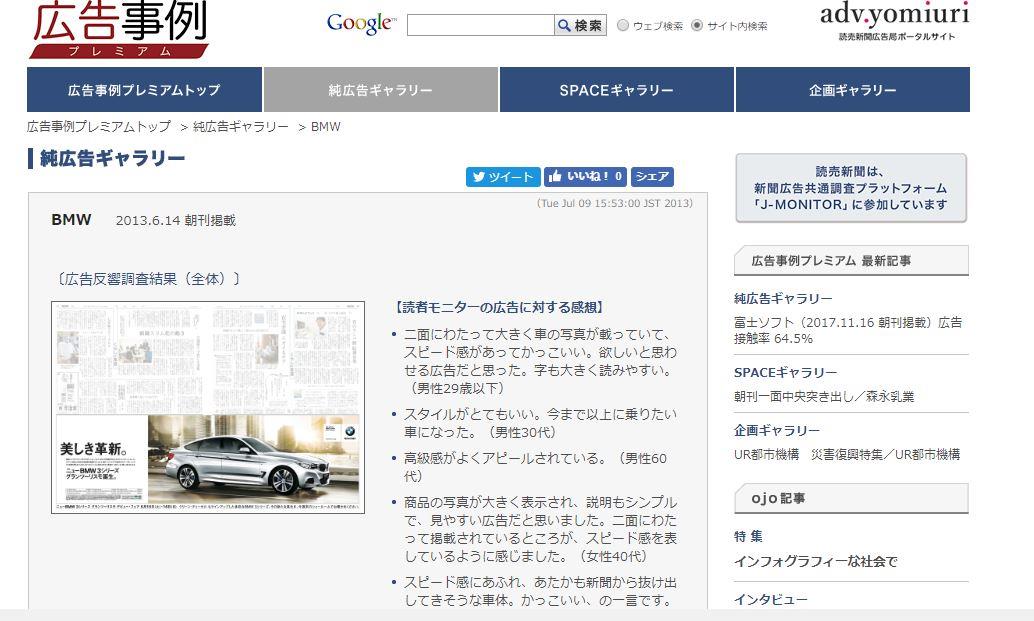The width and height of the screenshot is (1034, 621).
Task: Open sidebar 企画ギャラリー heading link
Action: (777, 430)
